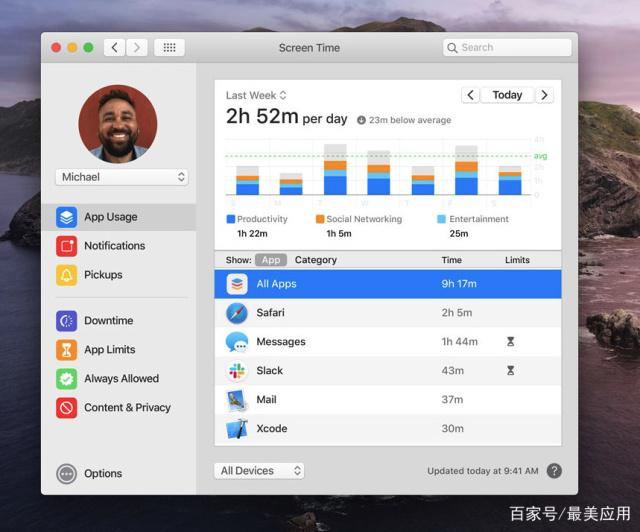Click in the Search field
Viewport: 640px width, 532px height.
(x=507, y=48)
